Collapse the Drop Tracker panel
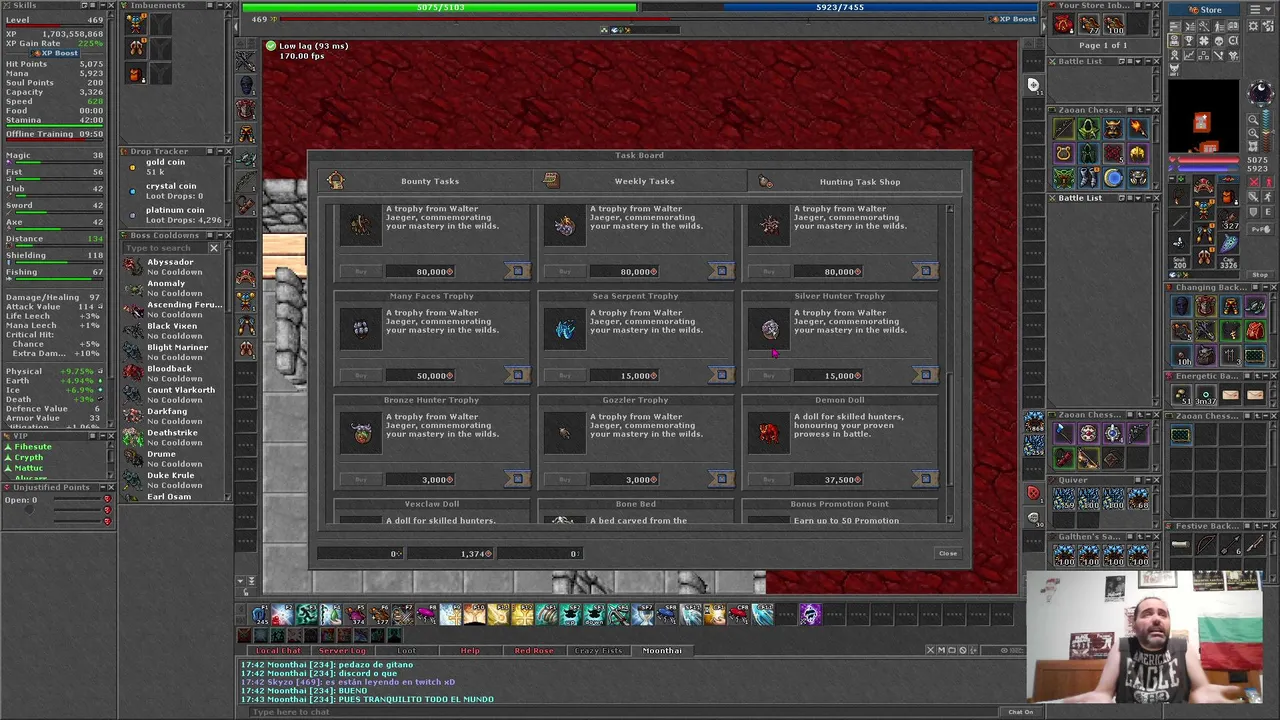Viewport: 1280px width, 720px height. point(219,151)
